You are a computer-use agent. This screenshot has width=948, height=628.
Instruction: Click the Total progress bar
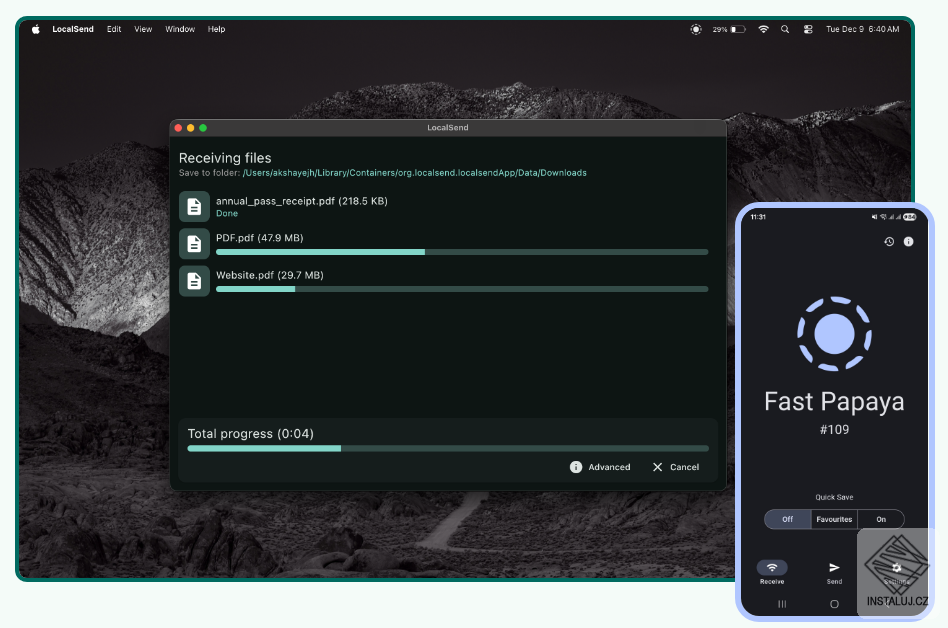(448, 448)
